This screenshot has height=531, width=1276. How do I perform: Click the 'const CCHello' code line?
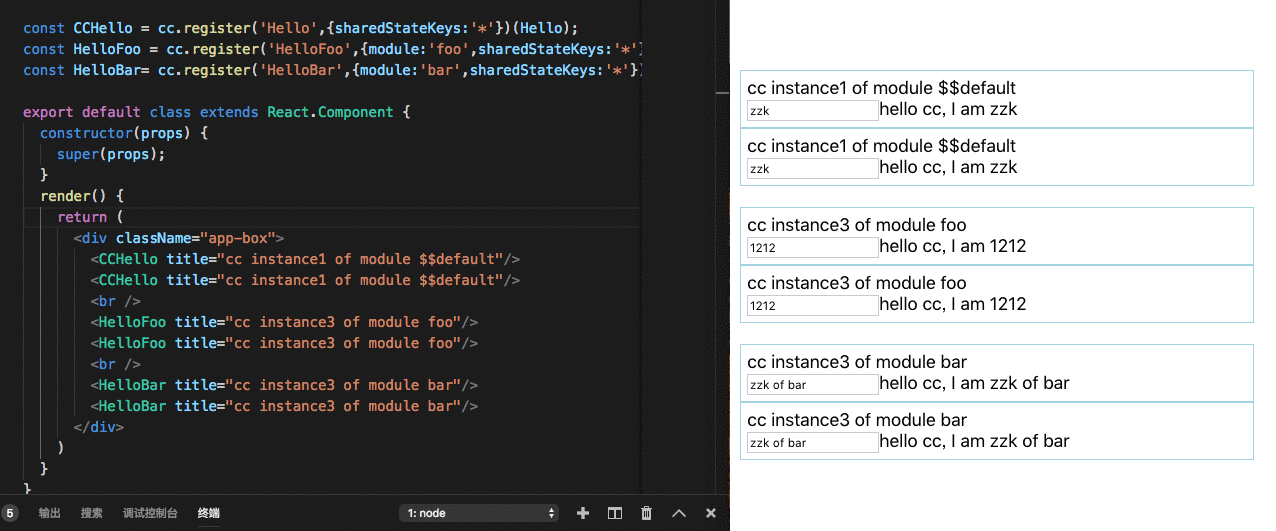pyautogui.click(x=301, y=28)
